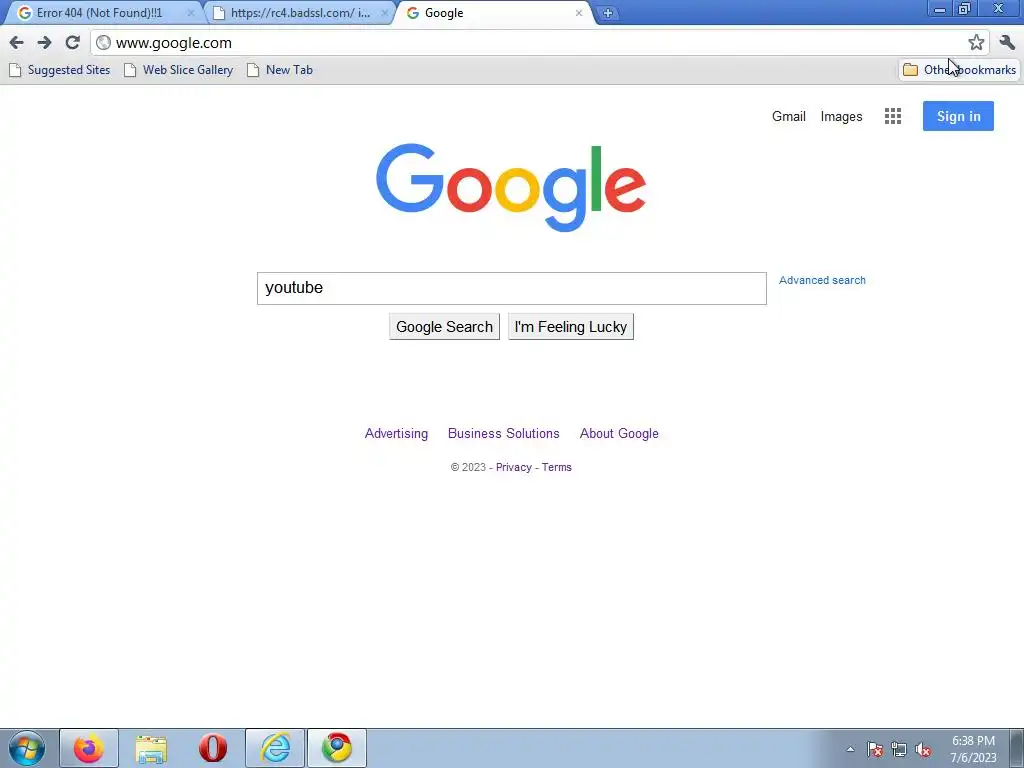
Task: Click the blue Sign in button
Action: [958, 116]
